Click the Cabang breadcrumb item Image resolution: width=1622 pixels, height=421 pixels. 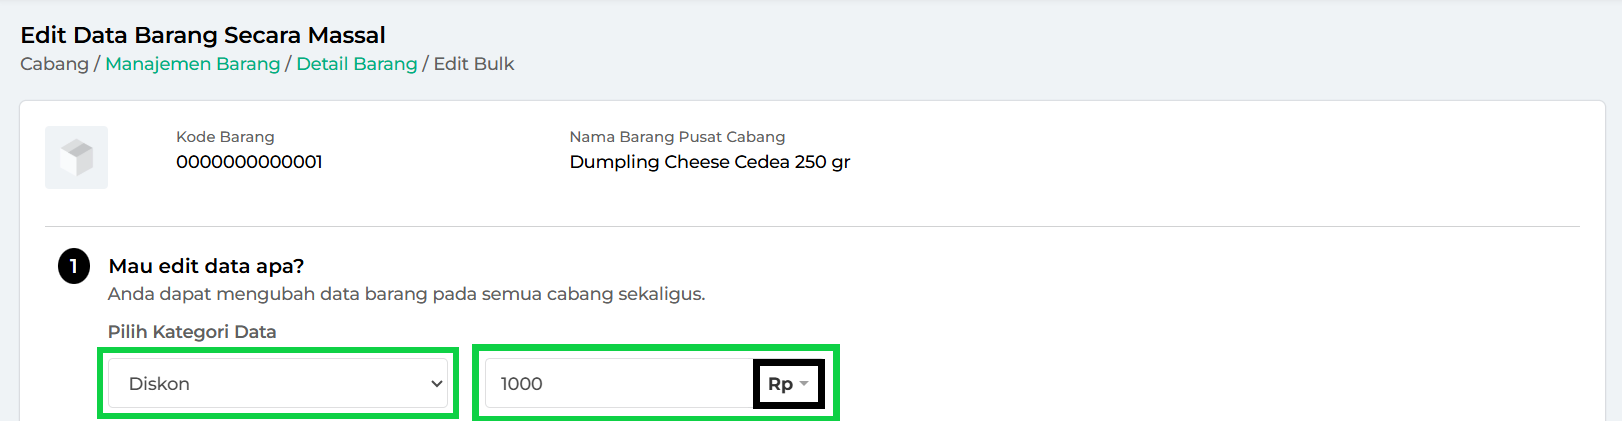pyautogui.click(x=54, y=64)
